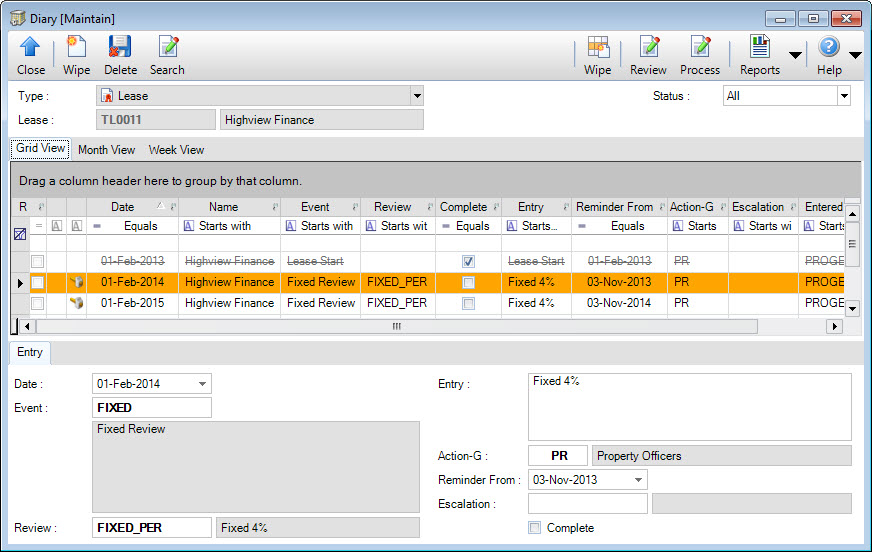Click the horizontal scrollbar thumb of grid
872x552 pixels.
point(396,326)
